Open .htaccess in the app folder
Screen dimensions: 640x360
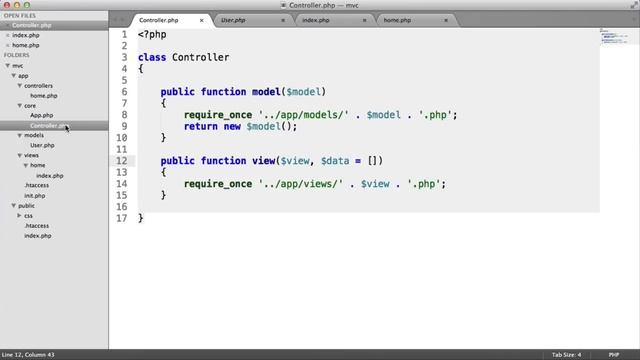tap(37, 185)
